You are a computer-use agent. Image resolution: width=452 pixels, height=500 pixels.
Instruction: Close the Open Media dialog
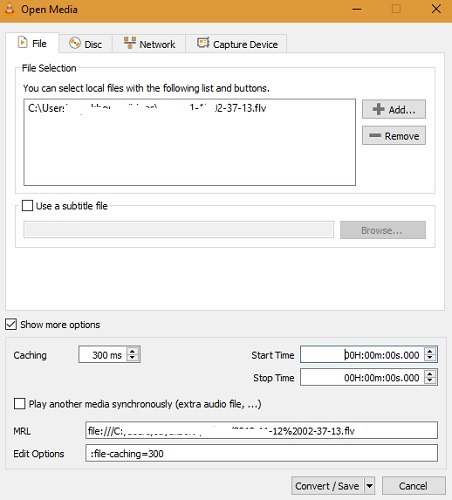(x=436, y=9)
